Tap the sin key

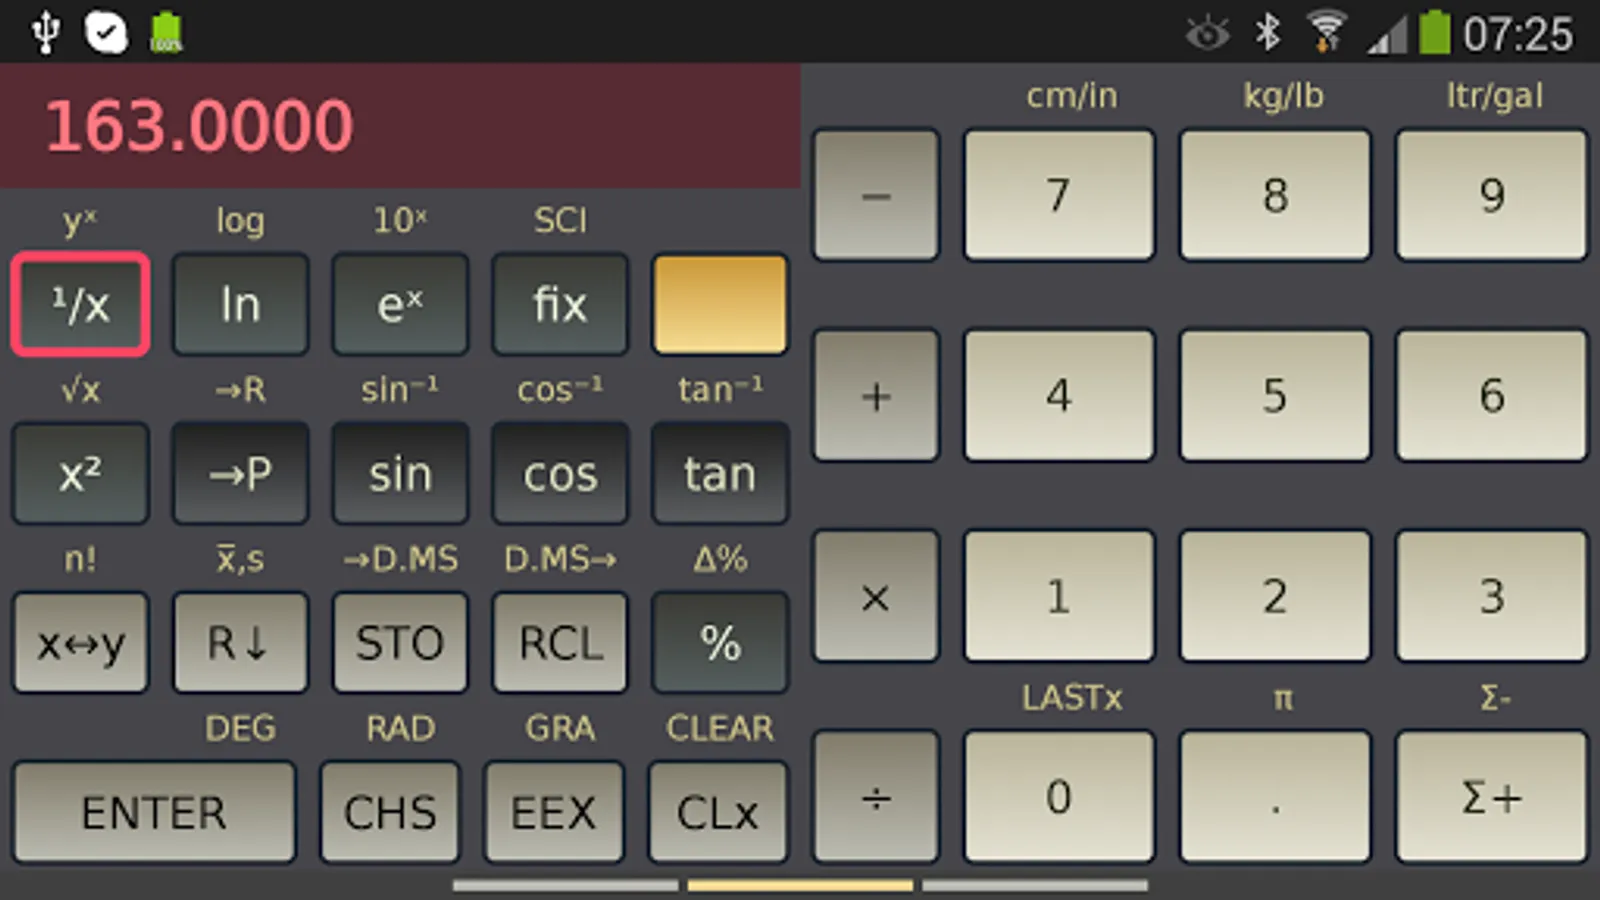(400, 473)
